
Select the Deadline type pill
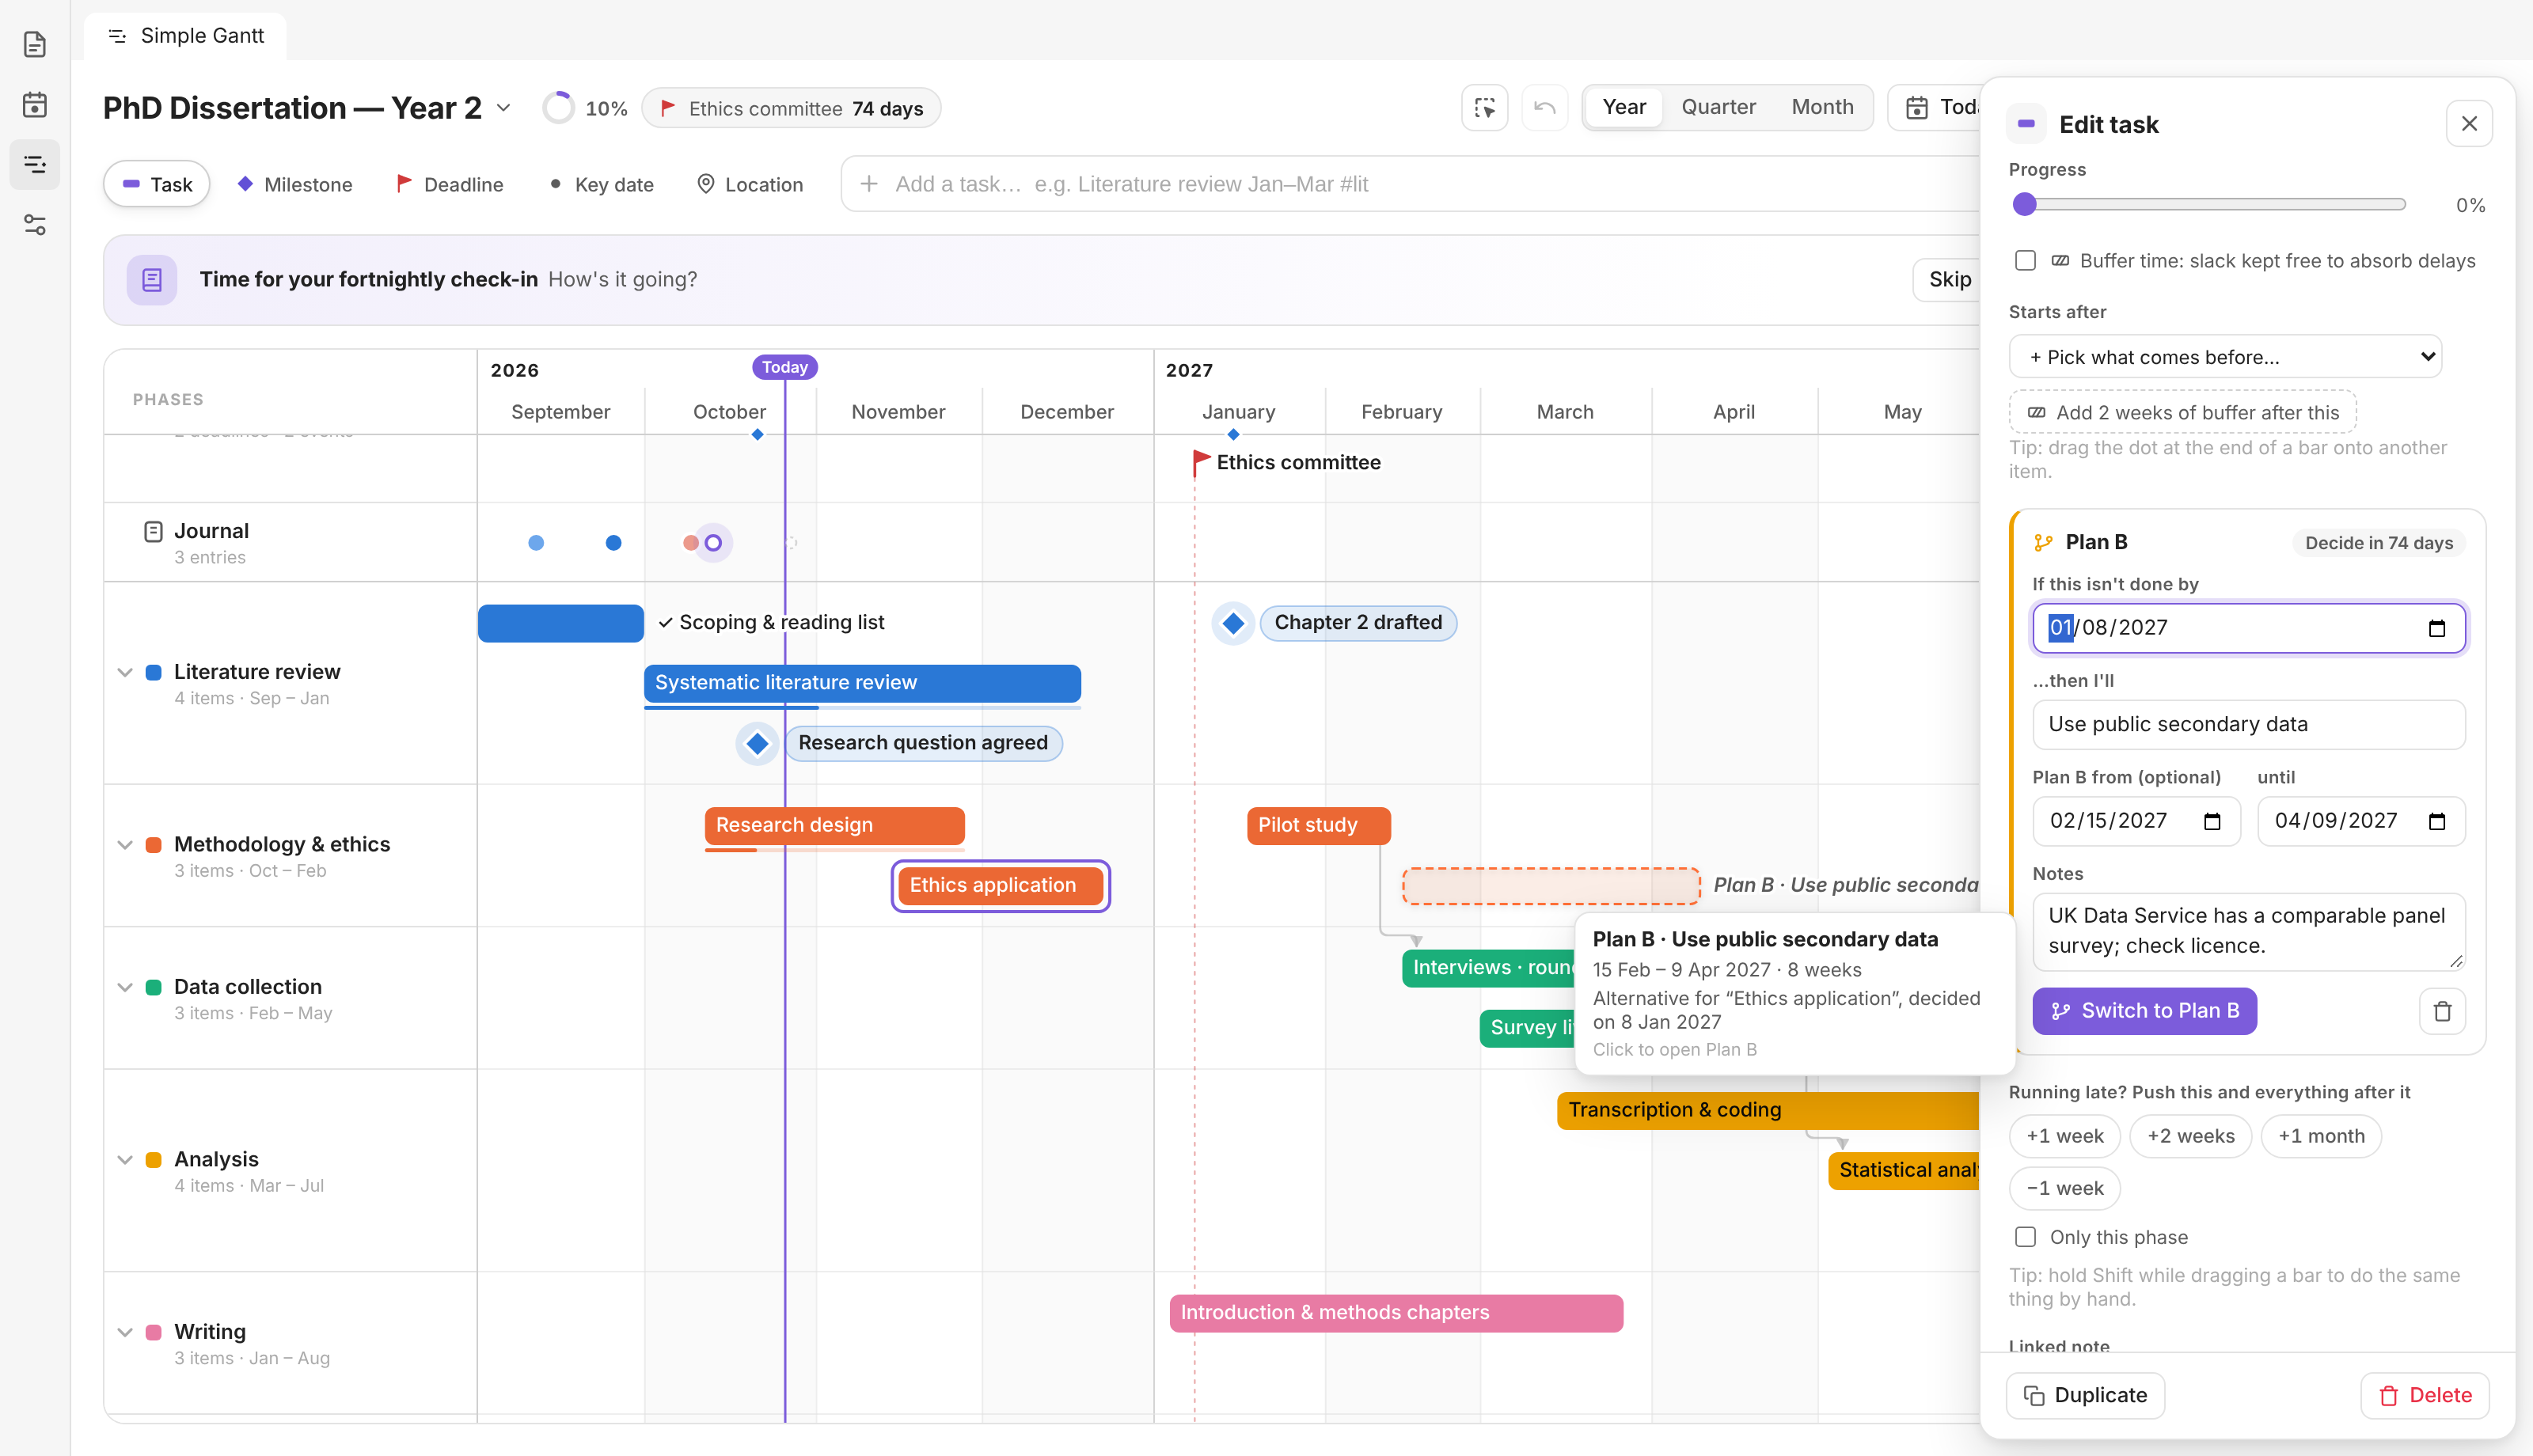450,184
